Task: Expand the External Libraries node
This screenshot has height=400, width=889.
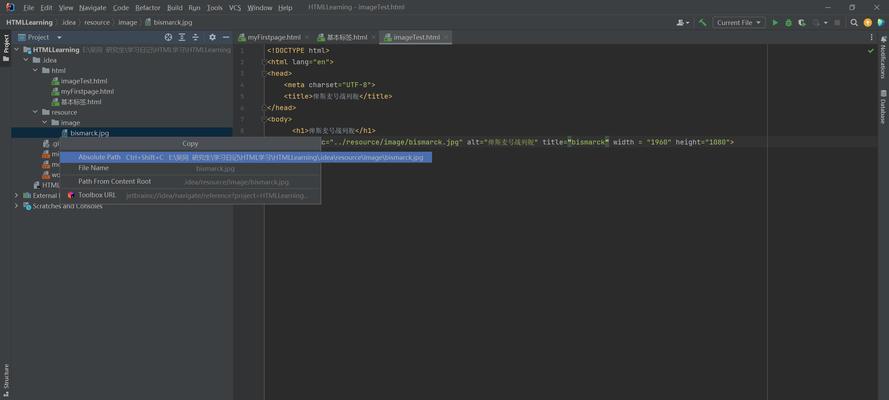Action: [x=16, y=195]
